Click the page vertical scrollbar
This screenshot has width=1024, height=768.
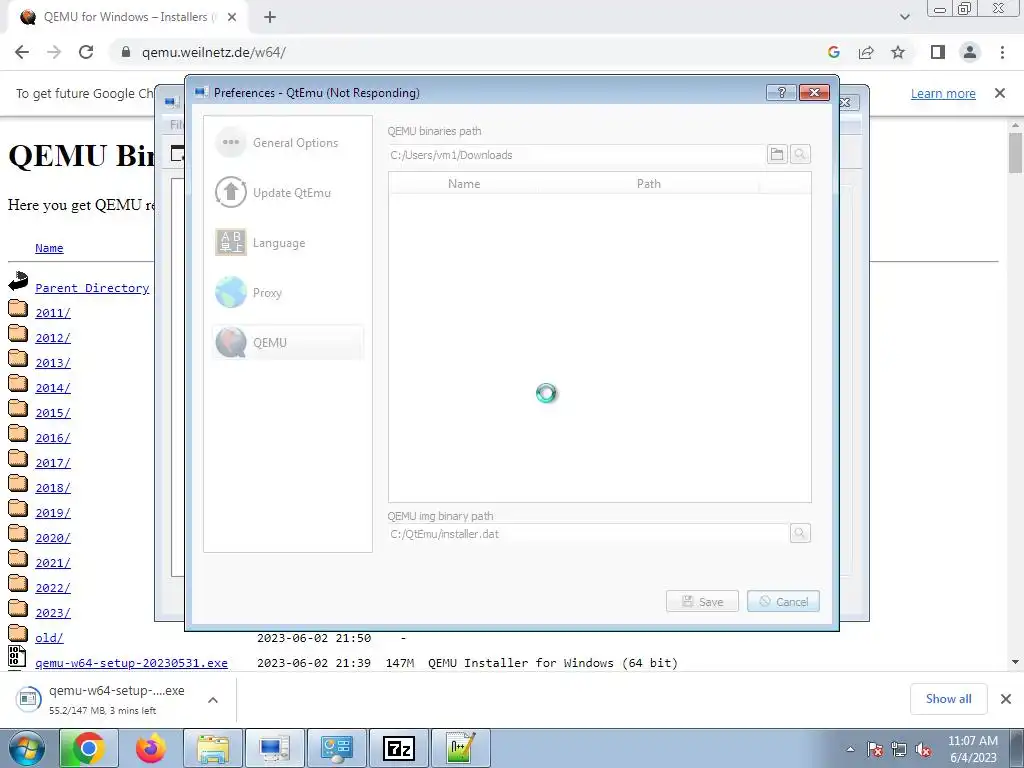pos(1015,153)
